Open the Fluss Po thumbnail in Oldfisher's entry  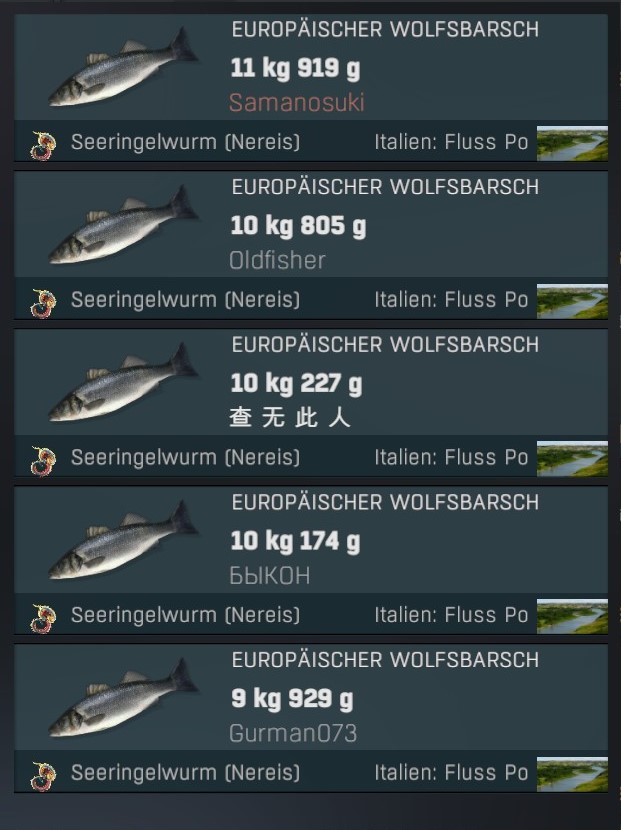[572, 301]
